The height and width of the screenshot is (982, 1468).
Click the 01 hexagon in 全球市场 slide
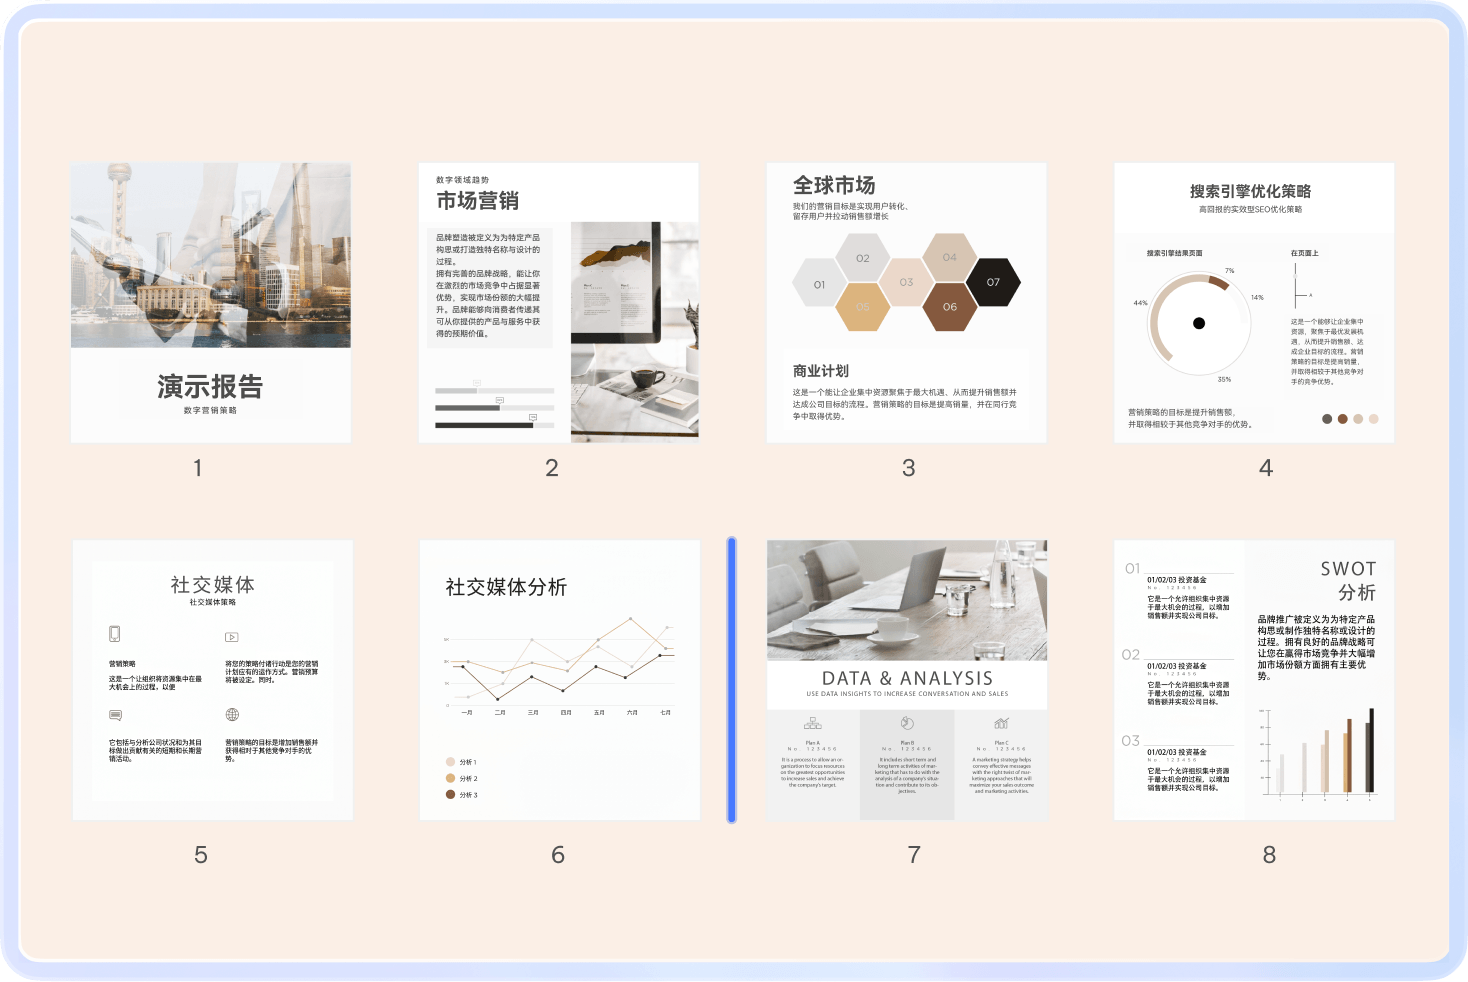pyautogui.click(x=819, y=285)
